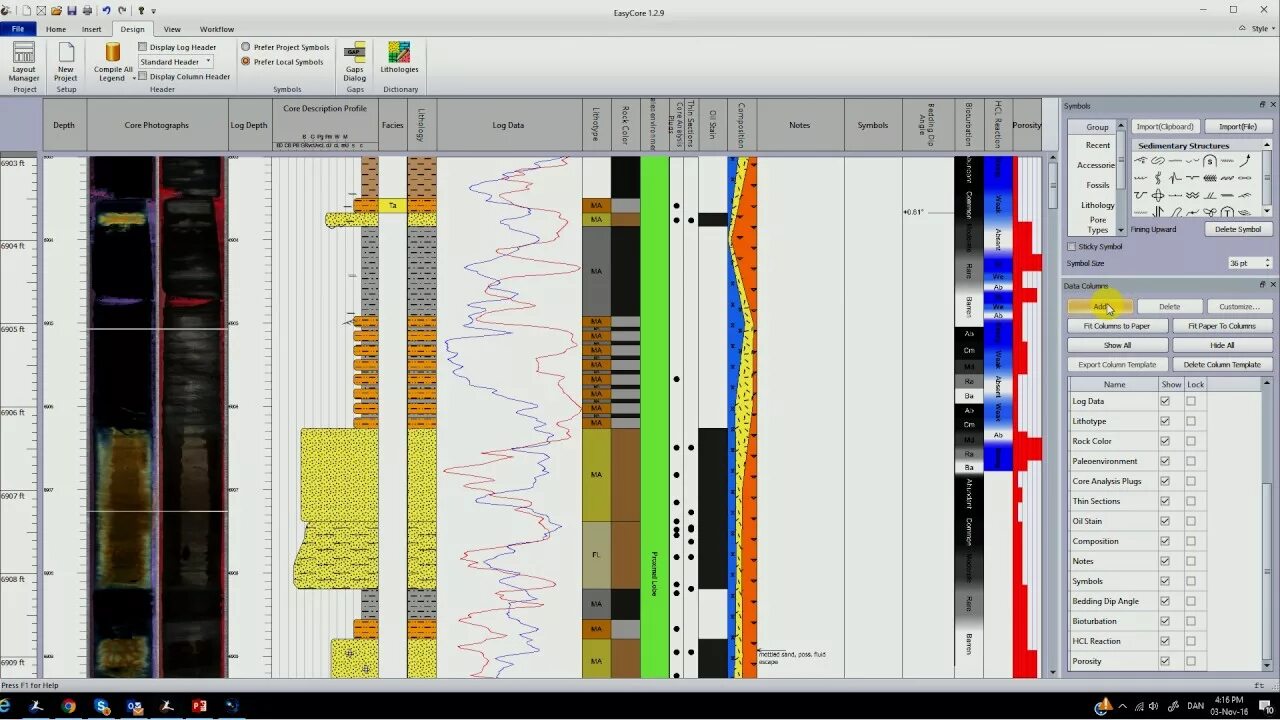Image resolution: width=1280 pixels, height=720 pixels.
Task: Click the open folder quick-access icon
Action: tap(57, 10)
